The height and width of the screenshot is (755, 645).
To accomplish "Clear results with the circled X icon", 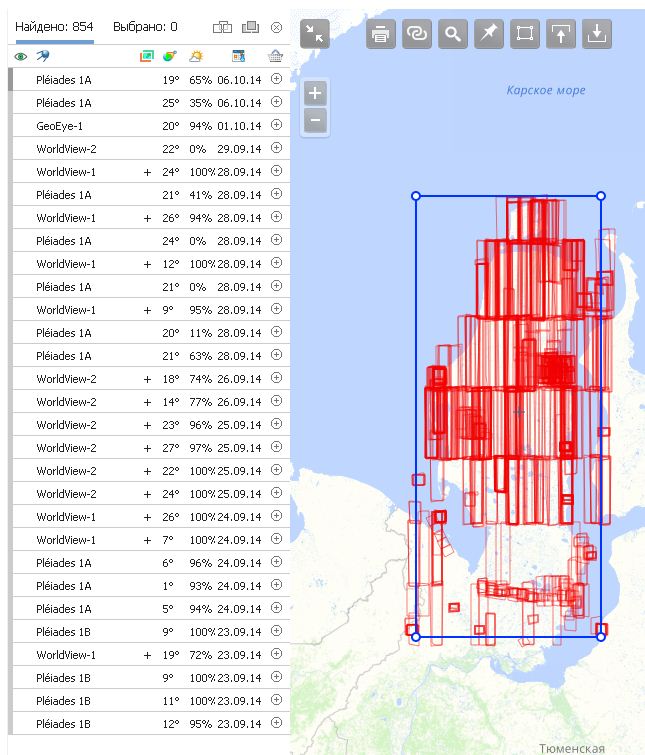I will (277, 27).
